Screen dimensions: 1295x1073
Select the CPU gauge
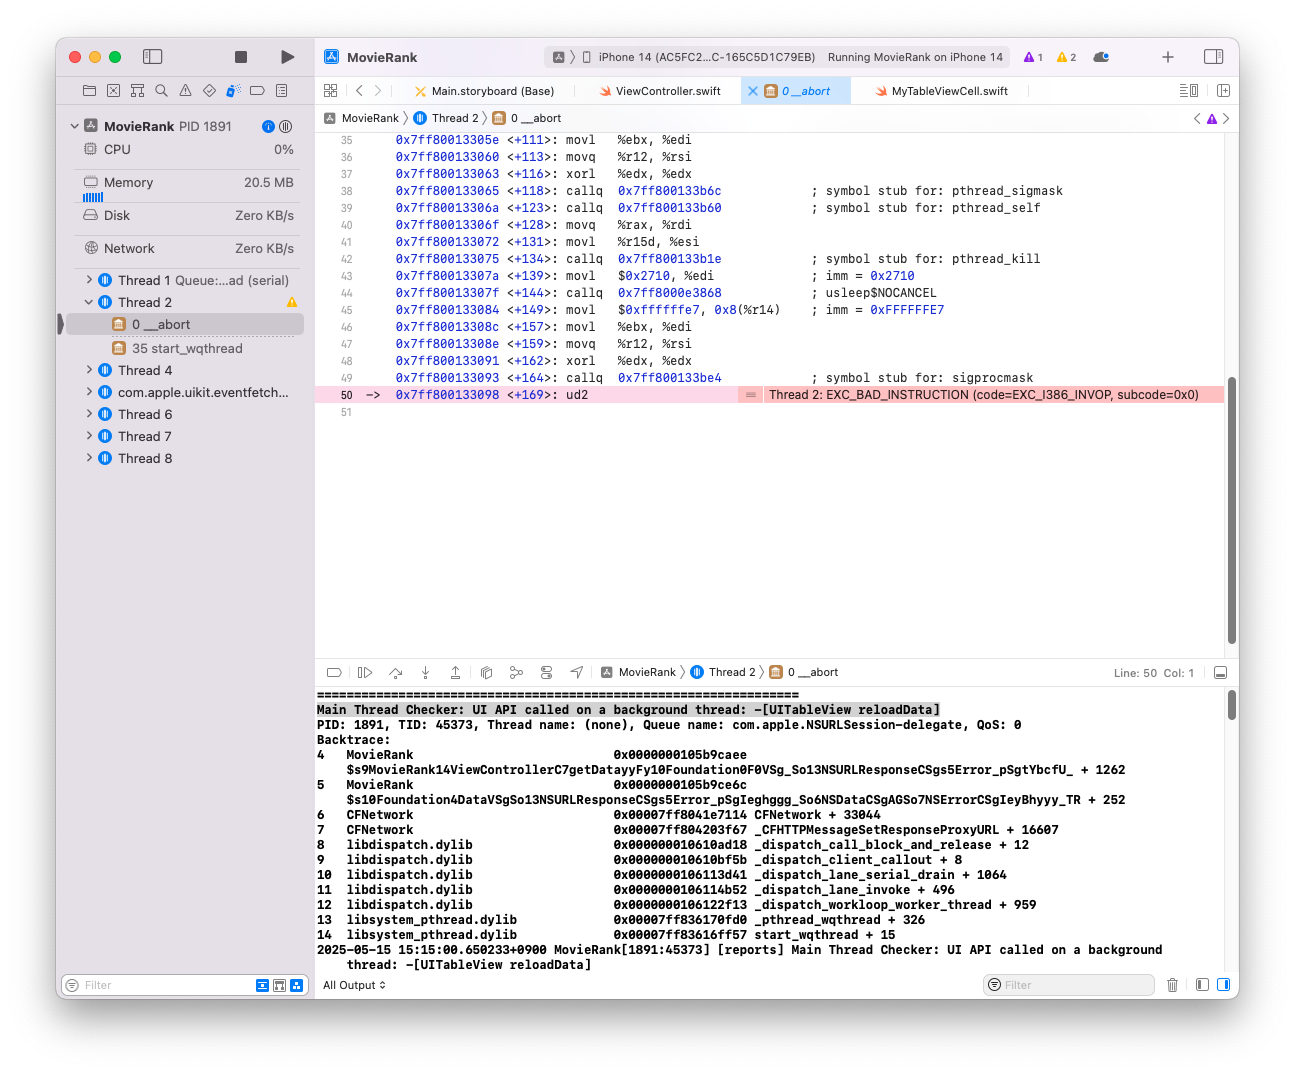click(188, 149)
